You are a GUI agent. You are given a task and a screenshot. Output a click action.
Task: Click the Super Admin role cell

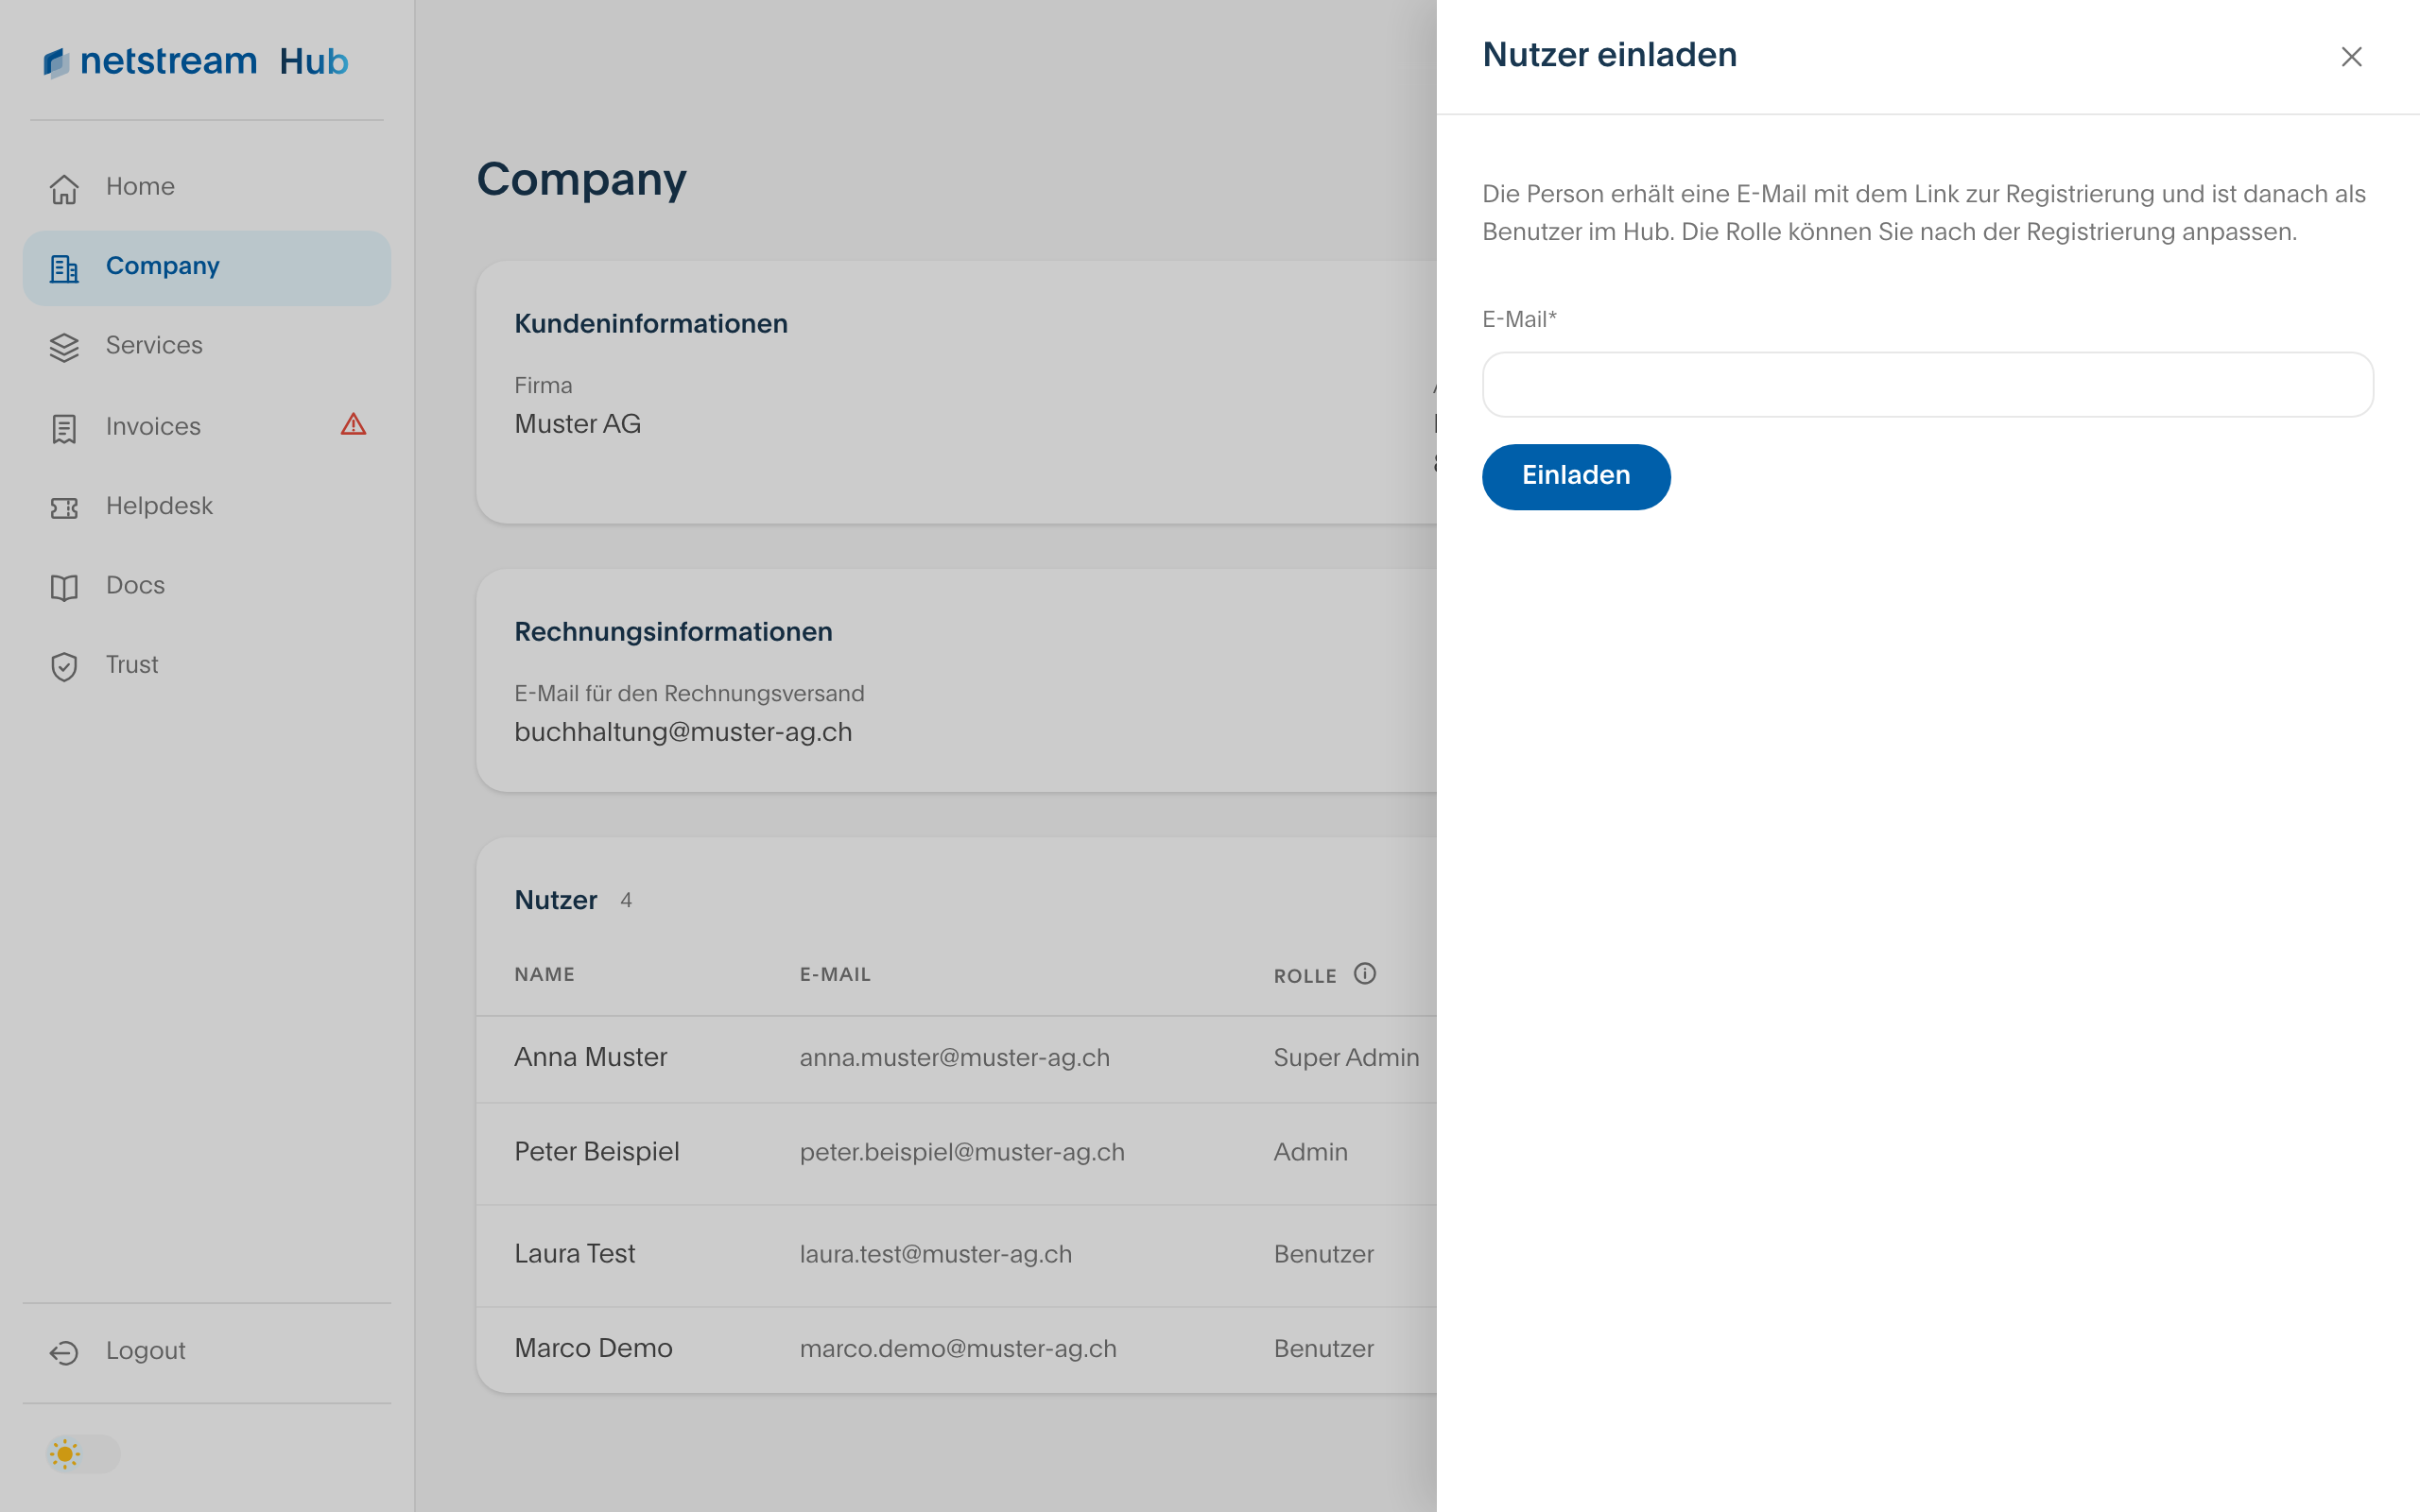[x=1346, y=1058]
